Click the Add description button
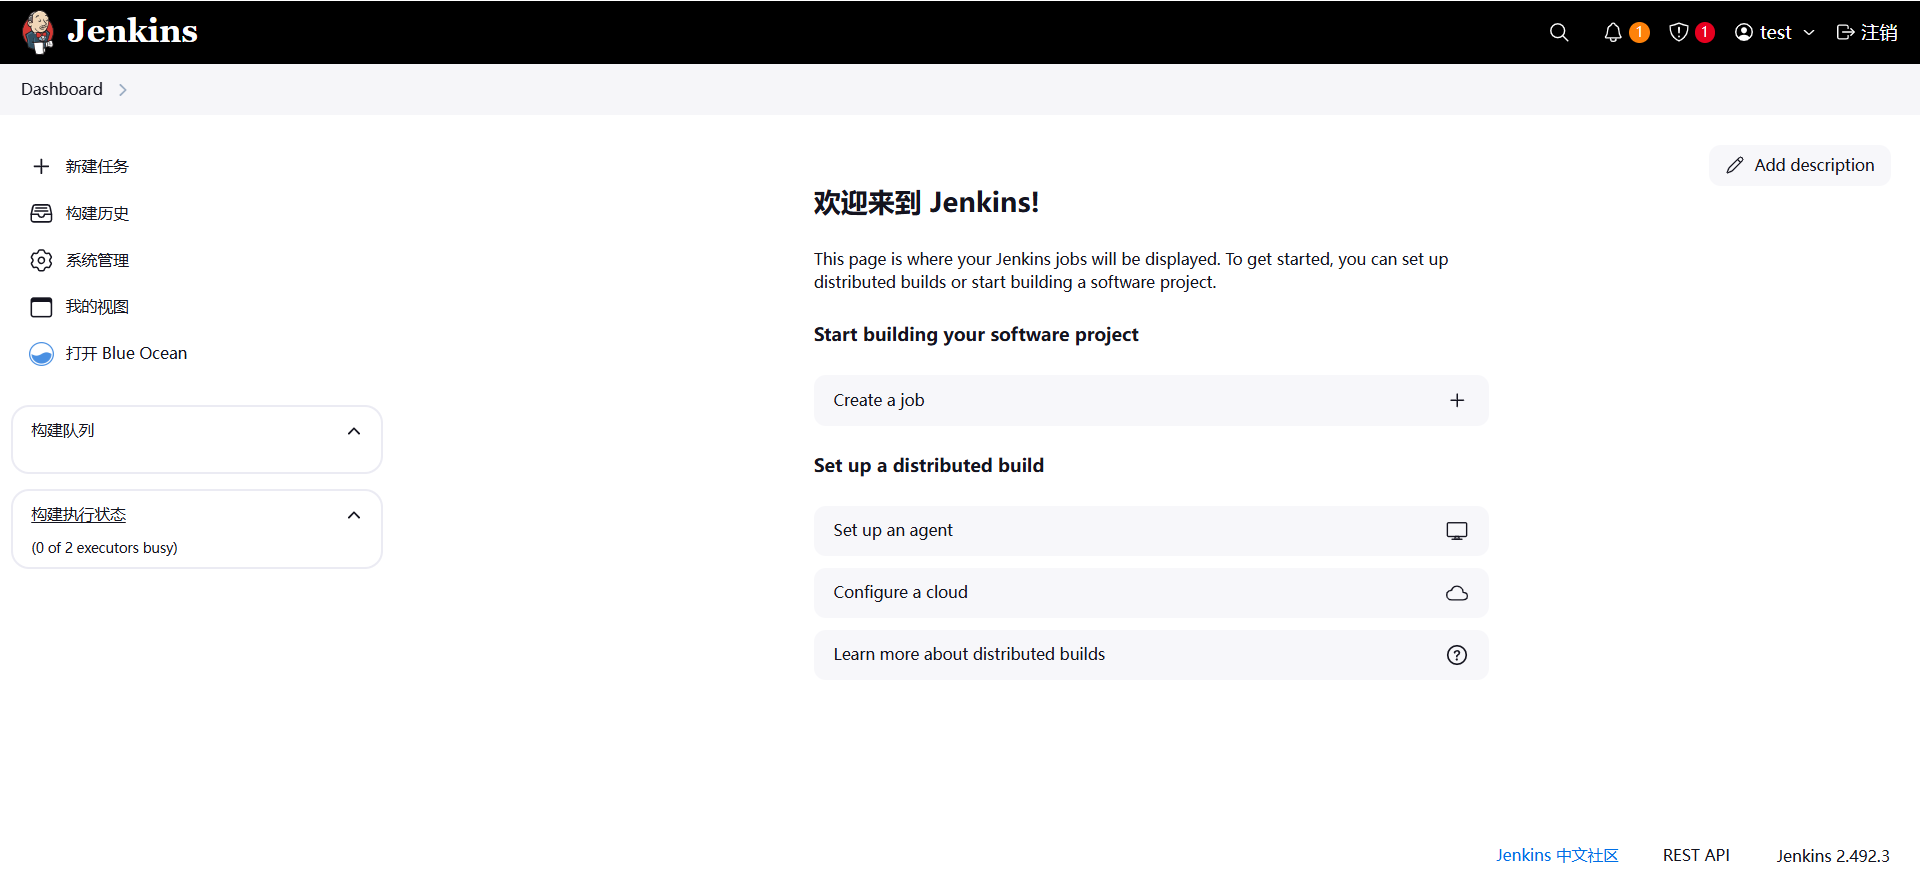Image resolution: width=1920 pixels, height=890 pixels. [x=1800, y=165]
